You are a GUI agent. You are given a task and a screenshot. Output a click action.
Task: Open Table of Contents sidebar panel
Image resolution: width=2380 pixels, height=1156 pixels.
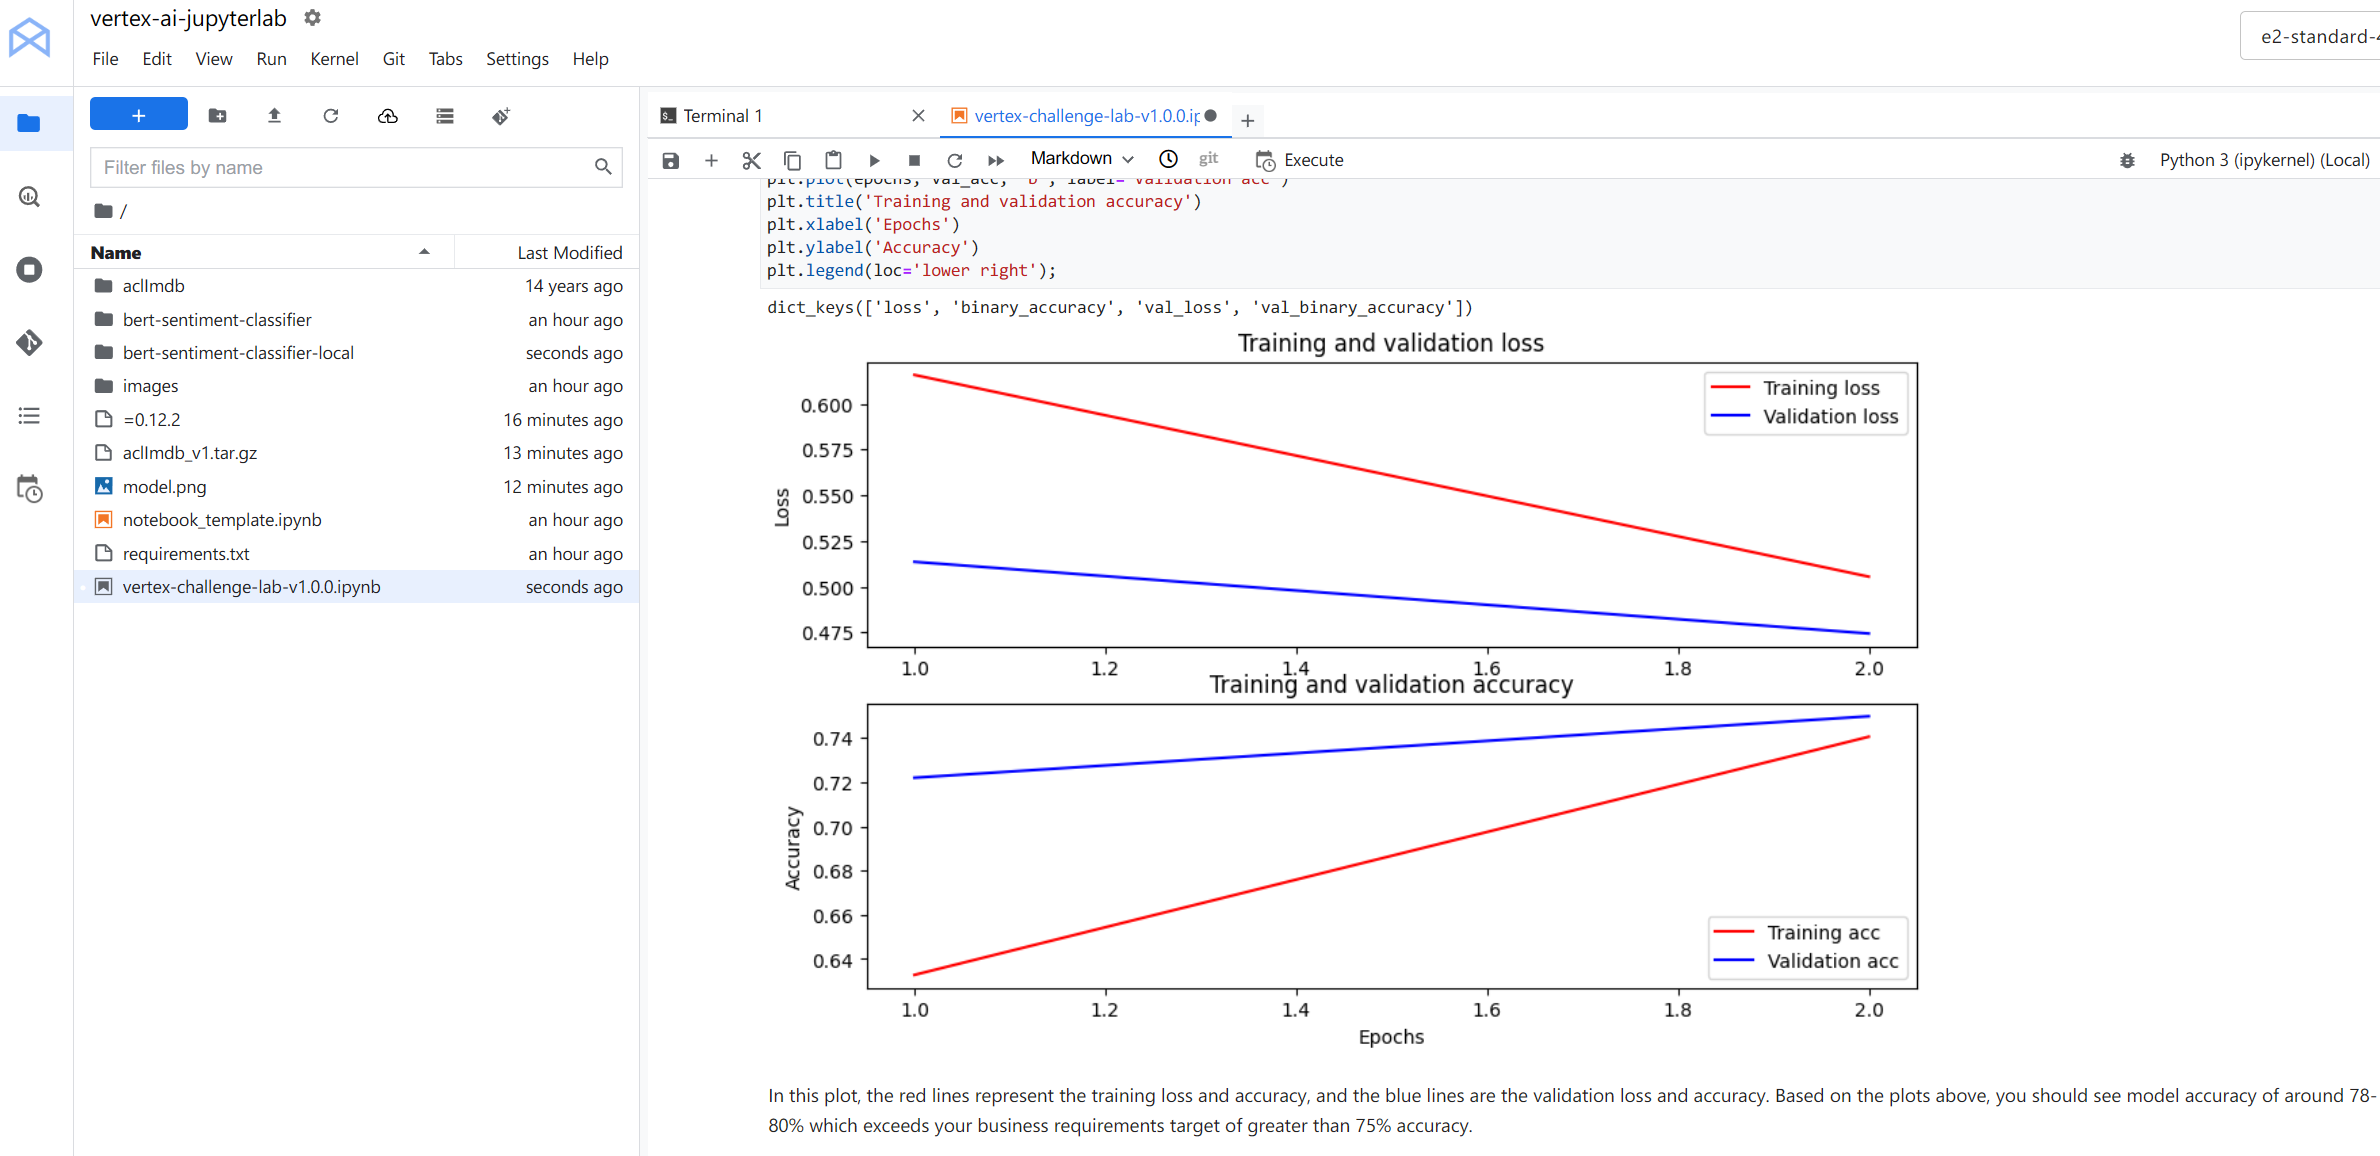click(29, 416)
